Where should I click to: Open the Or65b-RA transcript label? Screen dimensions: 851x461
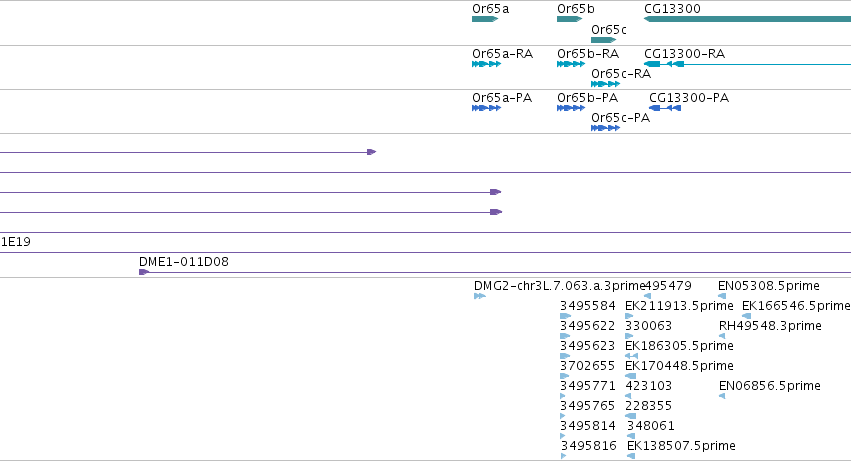[588, 54]
